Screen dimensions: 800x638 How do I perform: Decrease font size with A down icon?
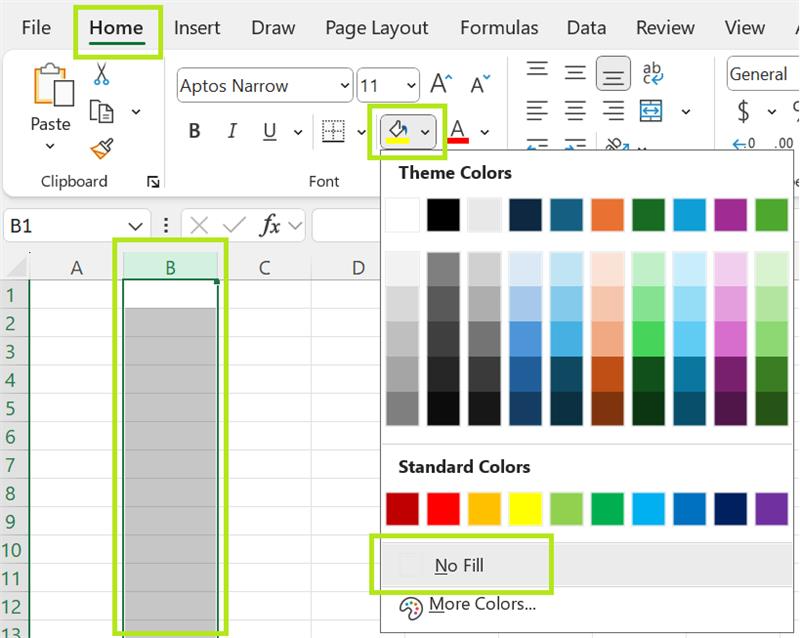coord(480,84)
